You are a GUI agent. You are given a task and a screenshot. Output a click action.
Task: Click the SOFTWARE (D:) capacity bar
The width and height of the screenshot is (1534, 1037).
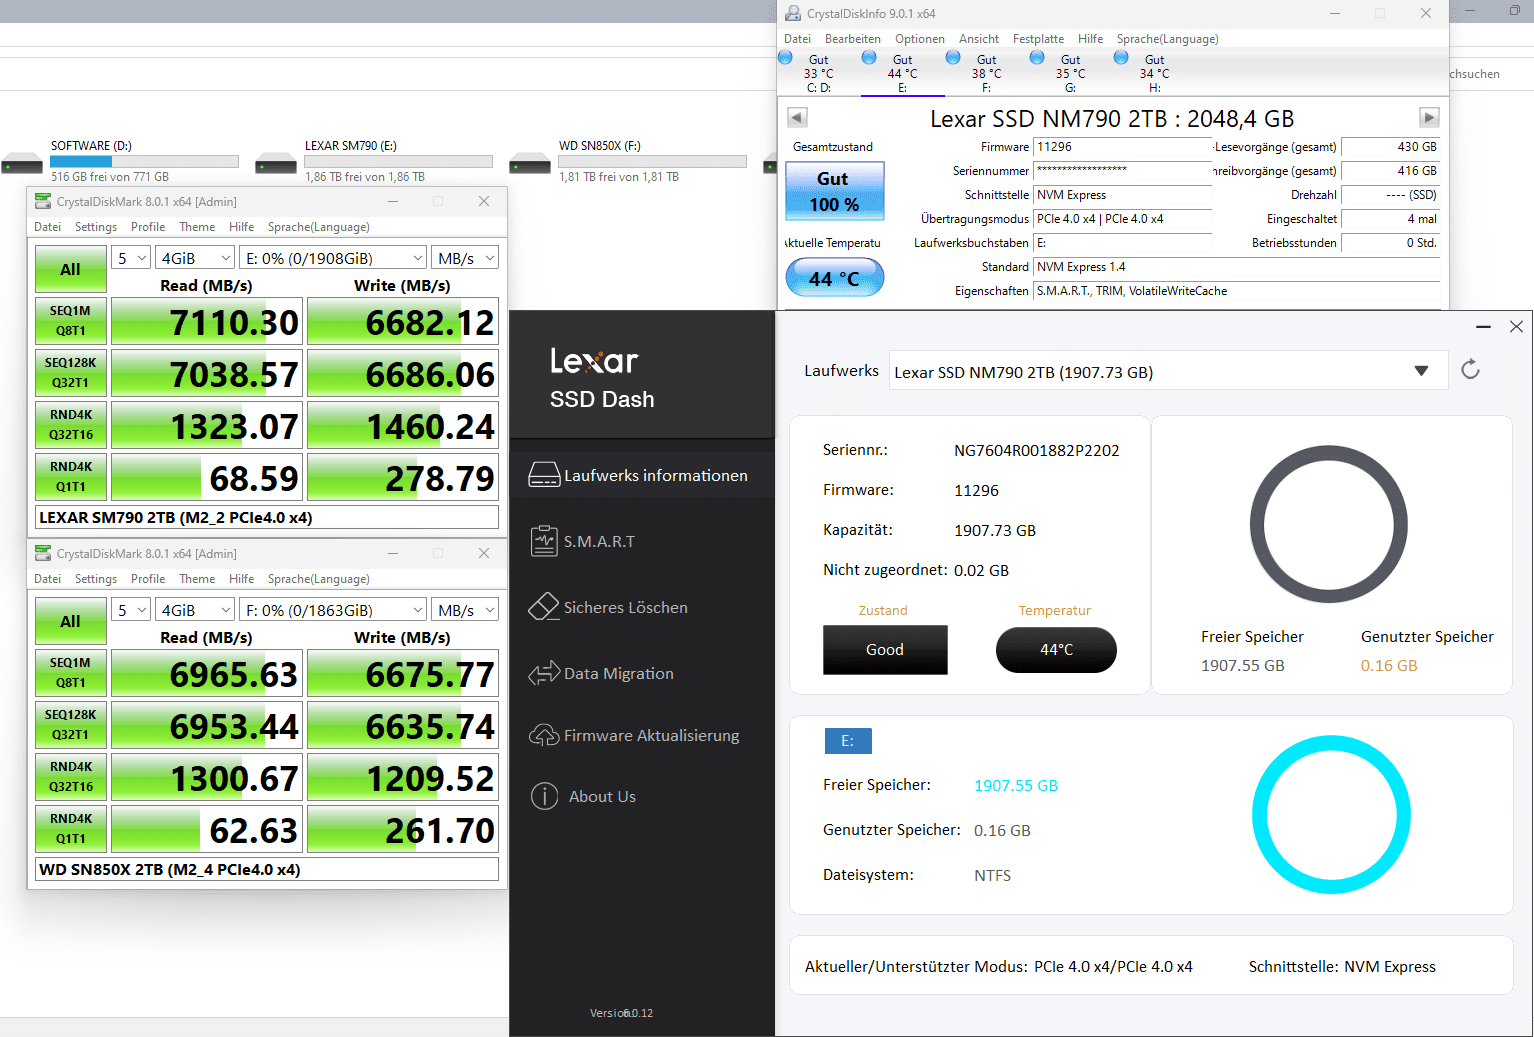(x=145, y=161)
